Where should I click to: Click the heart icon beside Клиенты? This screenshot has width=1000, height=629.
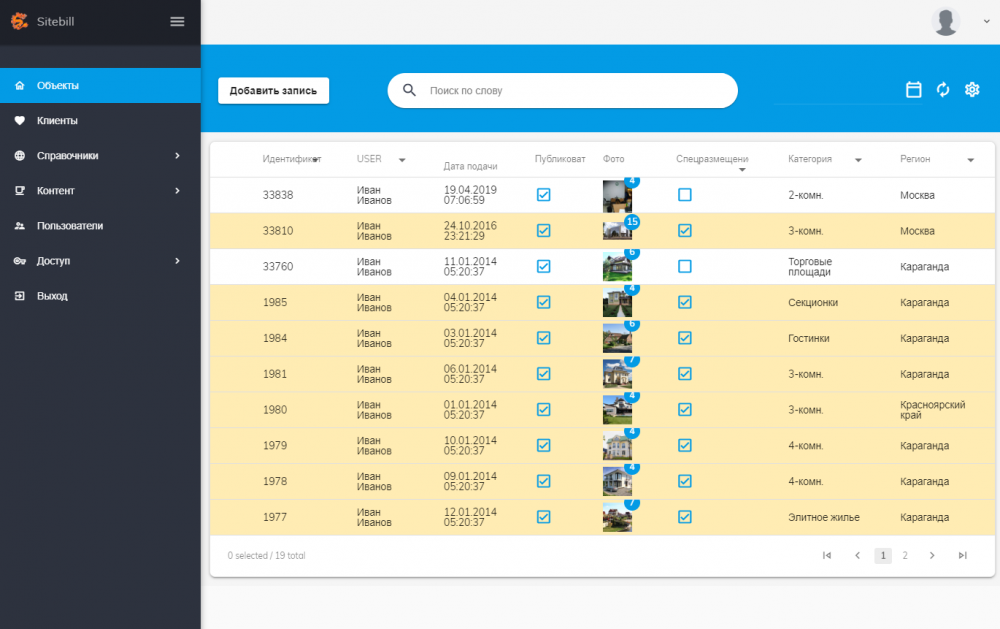coord(20,121)
